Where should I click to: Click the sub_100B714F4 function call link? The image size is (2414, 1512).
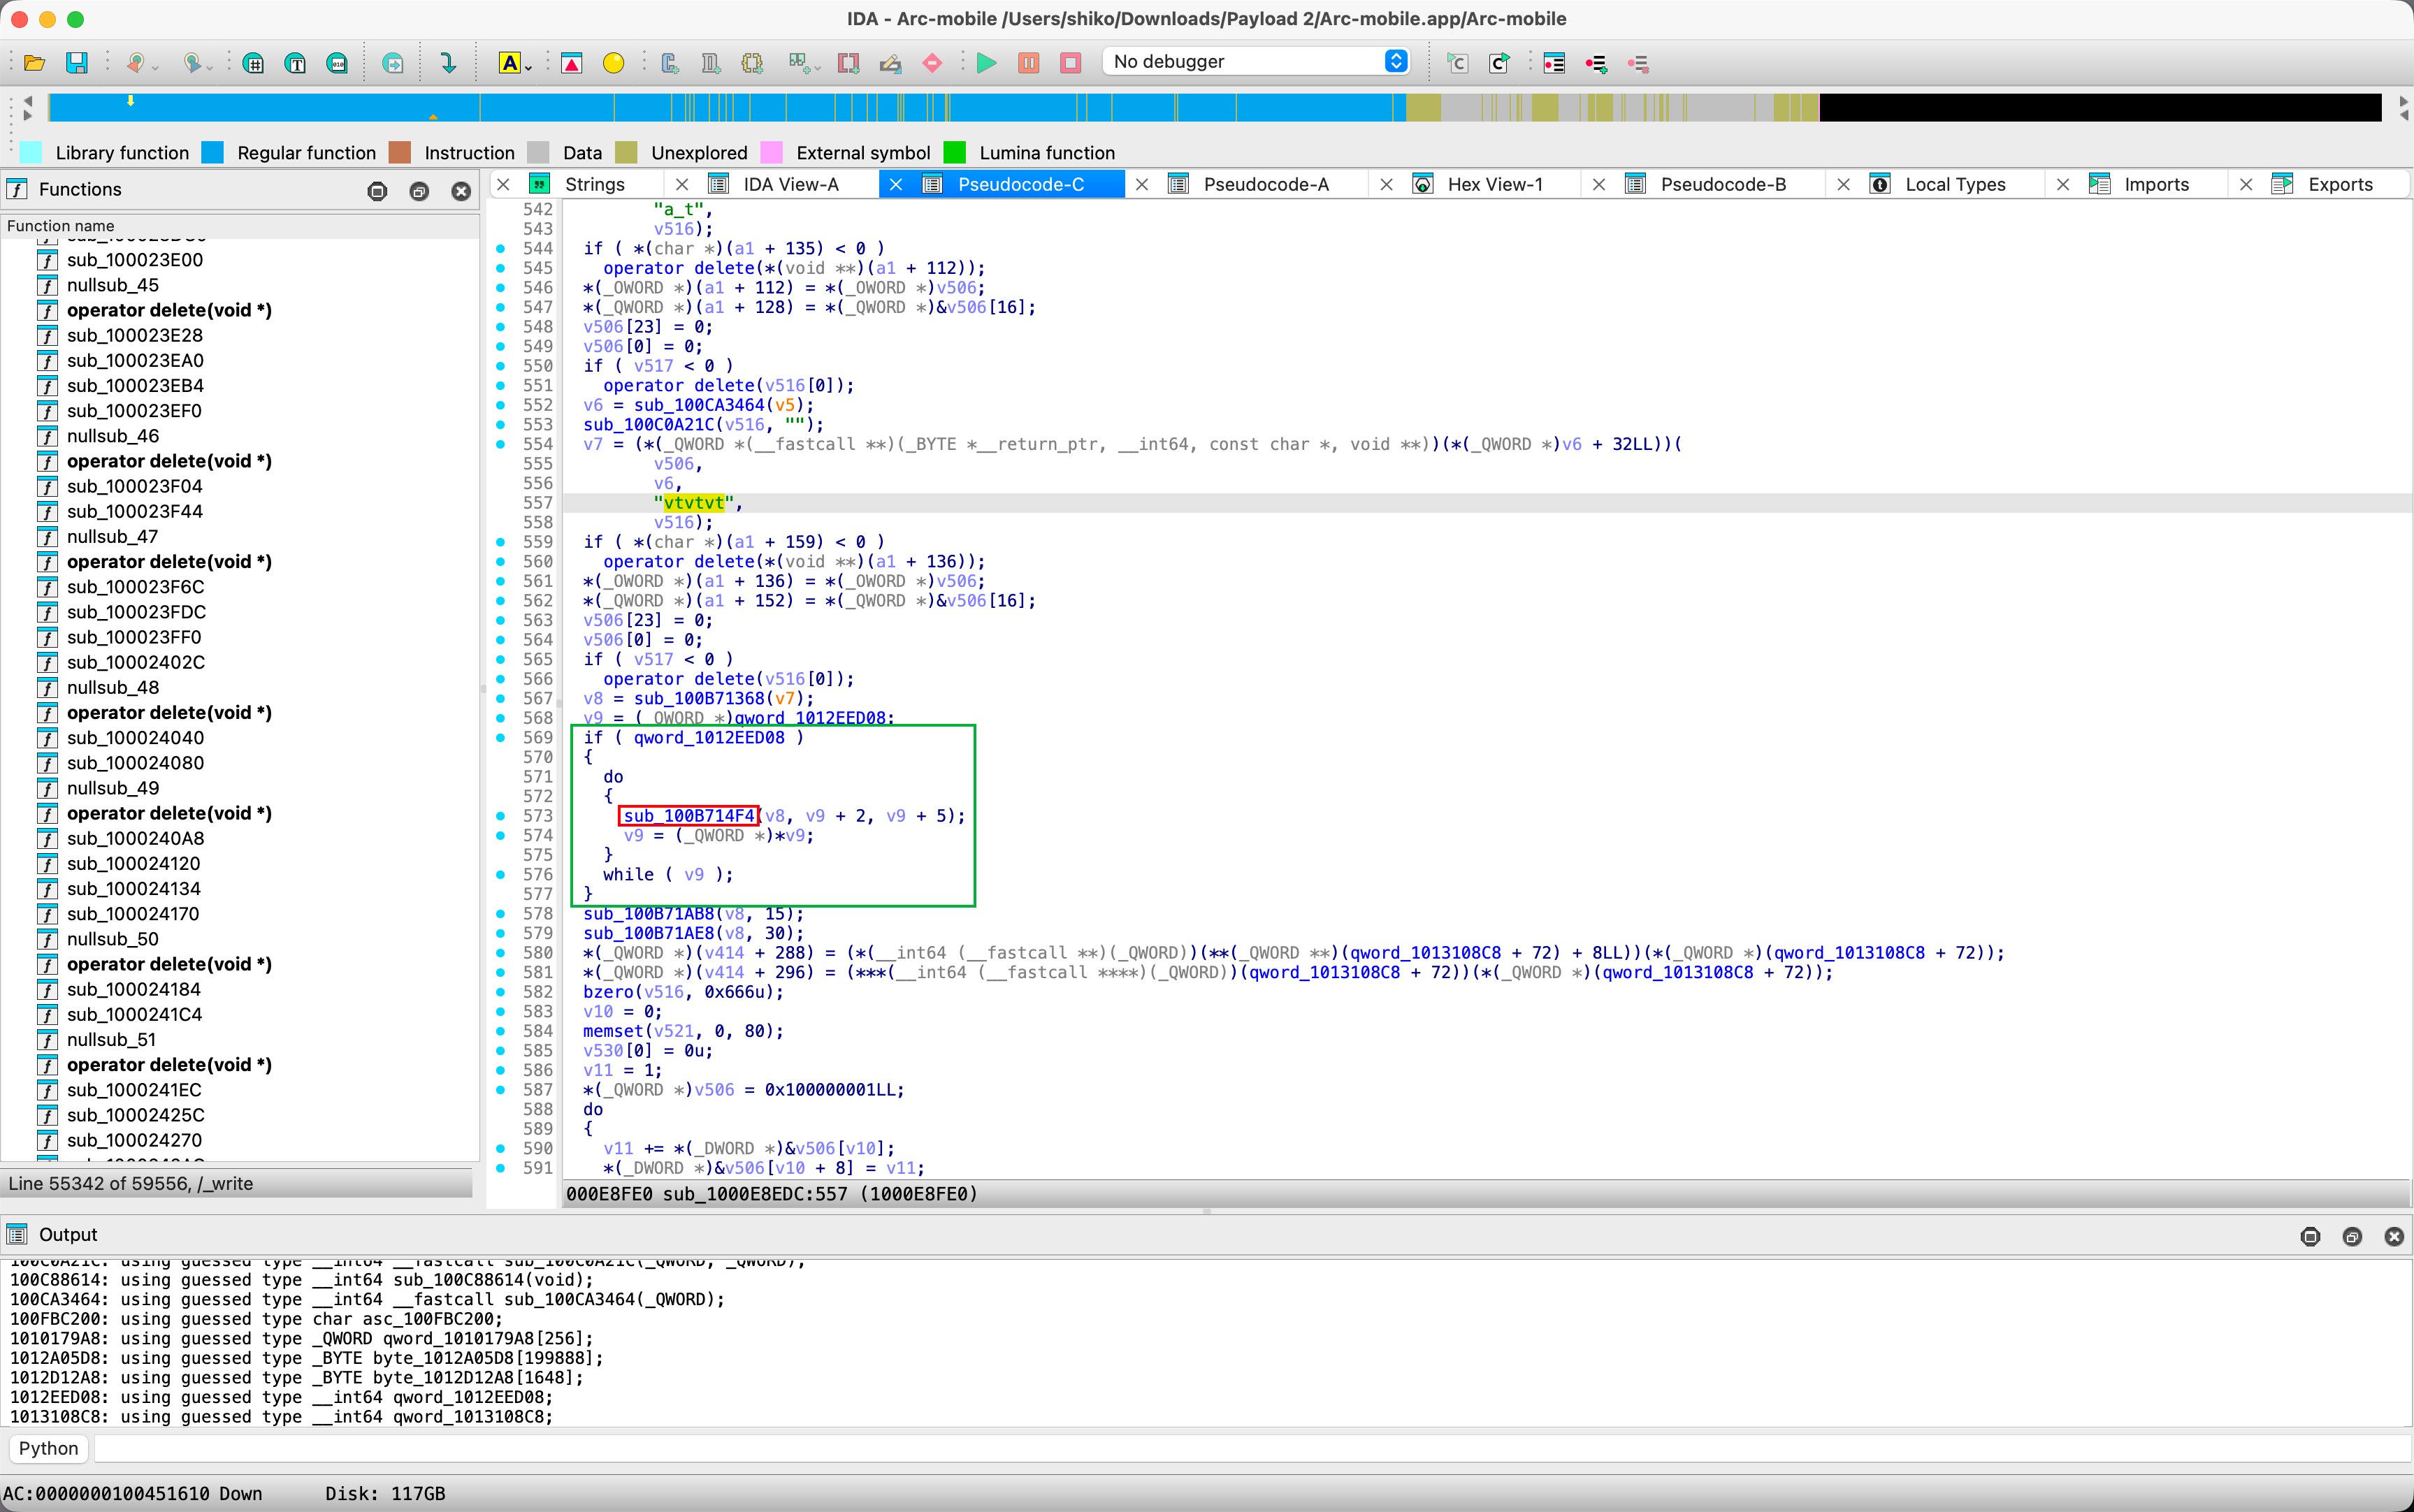coord(688,816)
